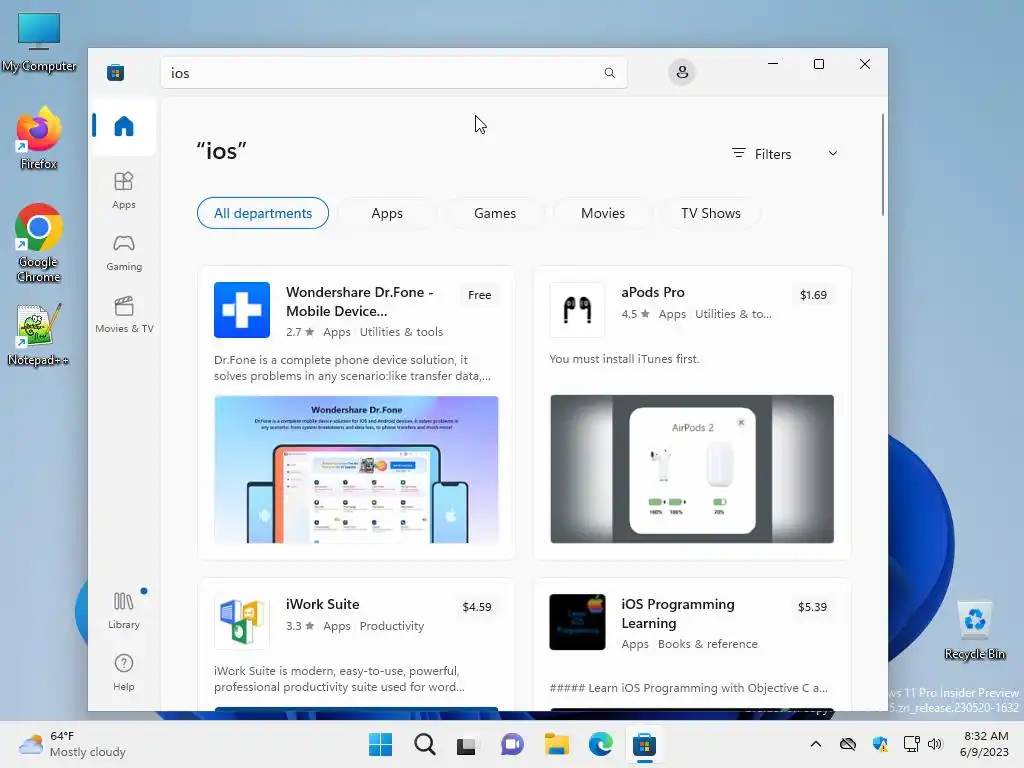The image size is (1024, 768).
Task: Click the Store window vertical scrollbar
Action: pos(883,165)
